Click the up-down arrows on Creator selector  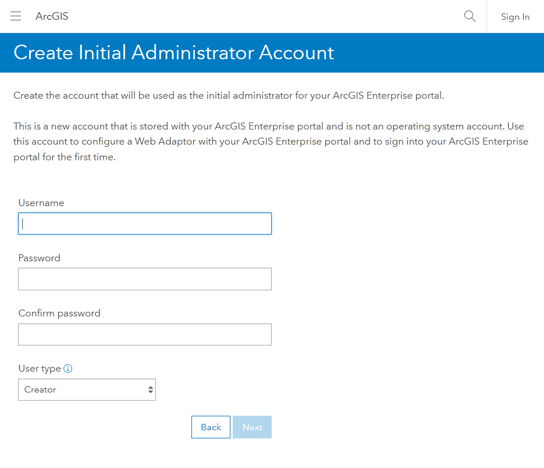tap(150, 390)
